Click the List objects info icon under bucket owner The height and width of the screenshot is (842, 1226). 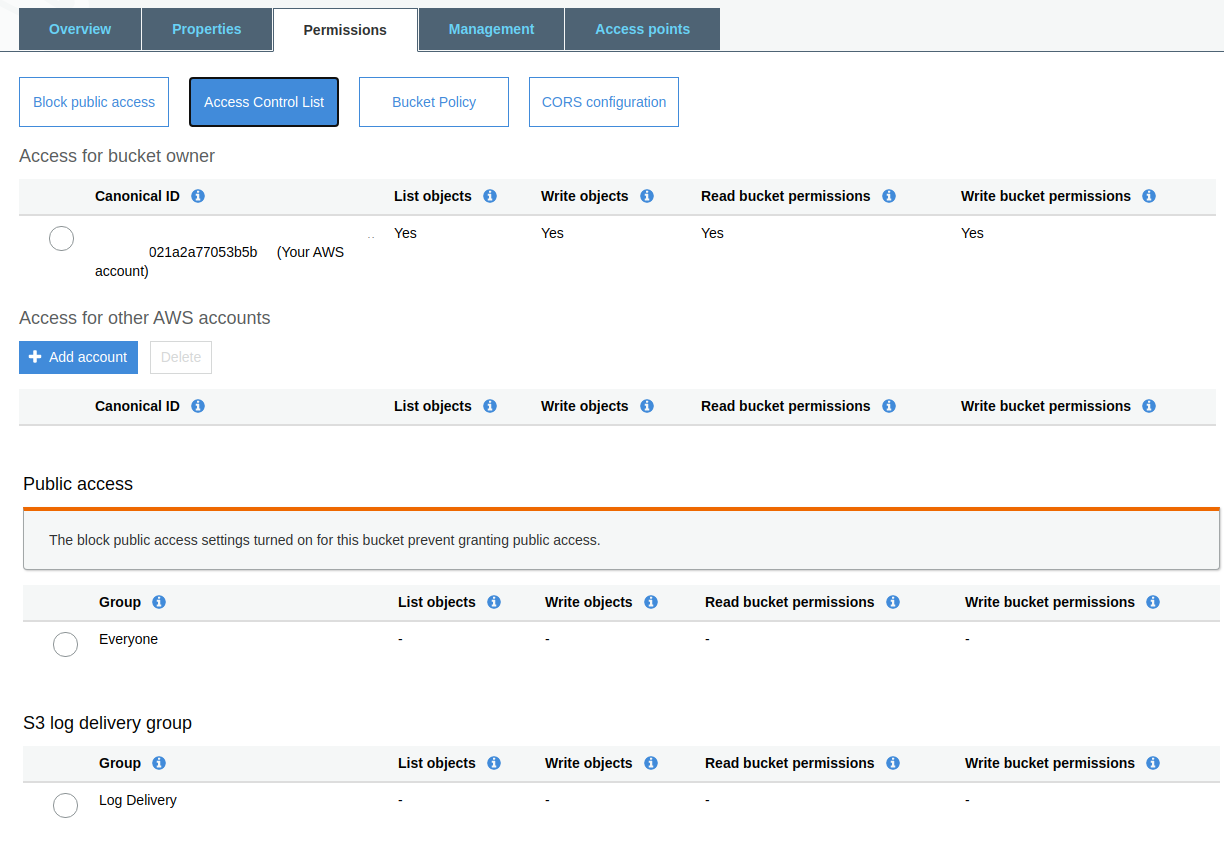click(x=489, y=196)
